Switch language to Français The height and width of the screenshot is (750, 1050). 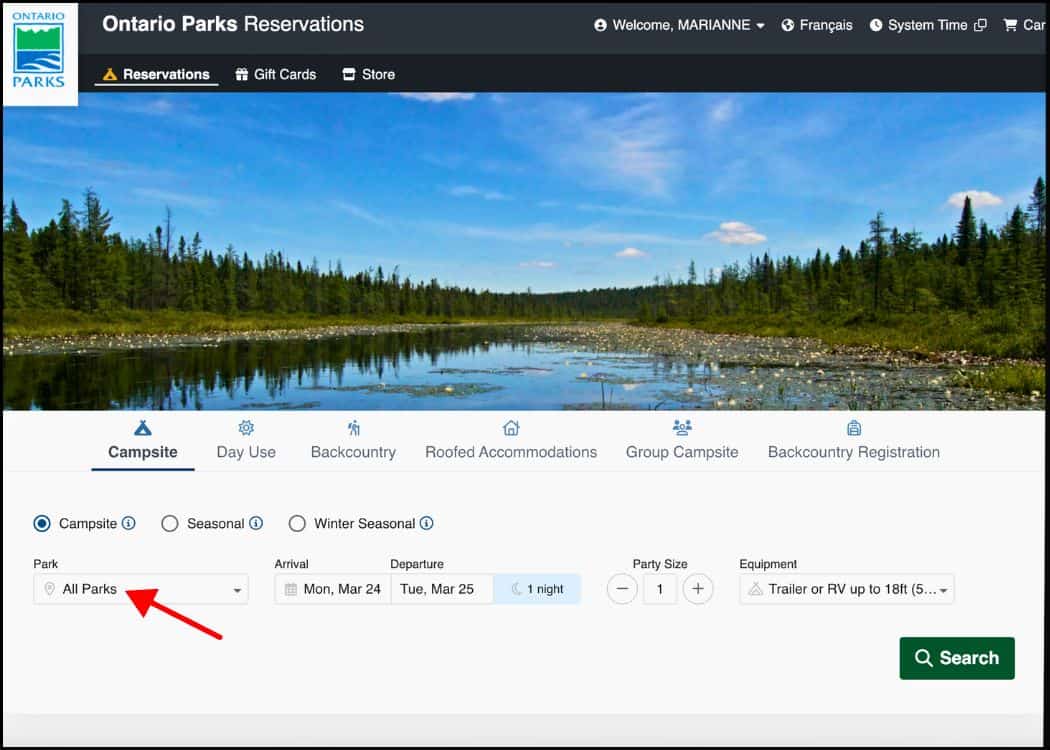point(817,25)
